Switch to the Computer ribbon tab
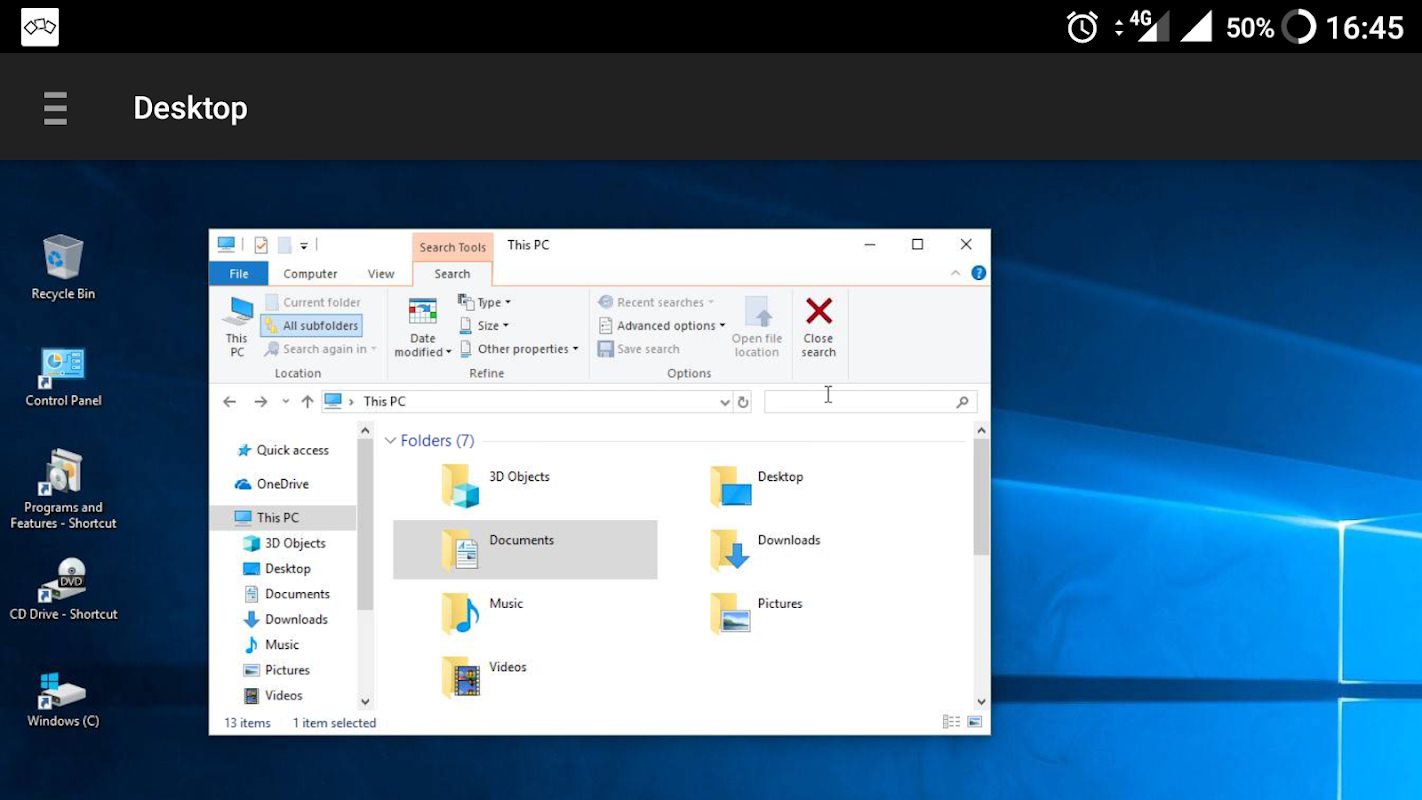 (x=310, y=274)
